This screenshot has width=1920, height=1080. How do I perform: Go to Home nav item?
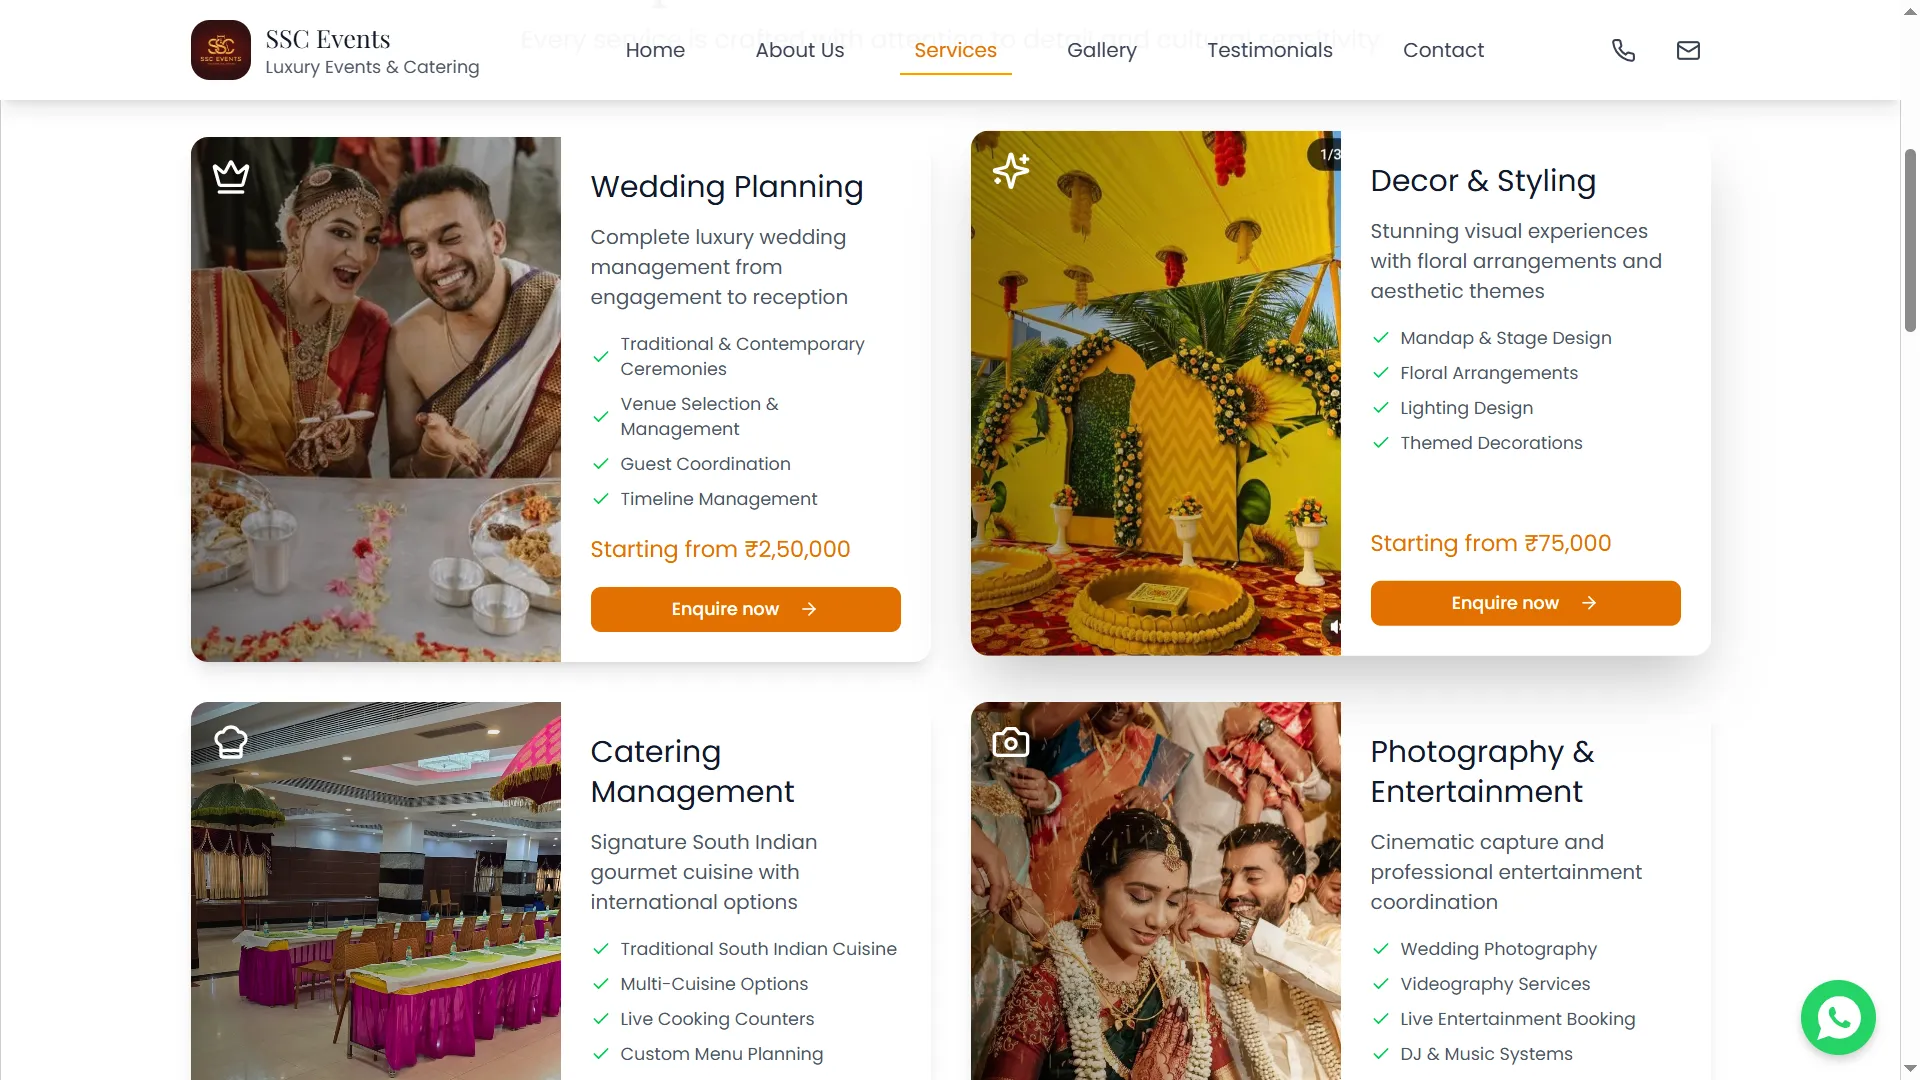tap(655, 50)
